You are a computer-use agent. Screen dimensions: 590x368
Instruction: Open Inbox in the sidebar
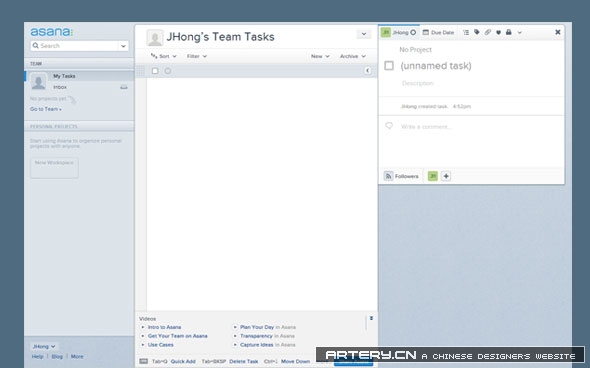point(60,87)
